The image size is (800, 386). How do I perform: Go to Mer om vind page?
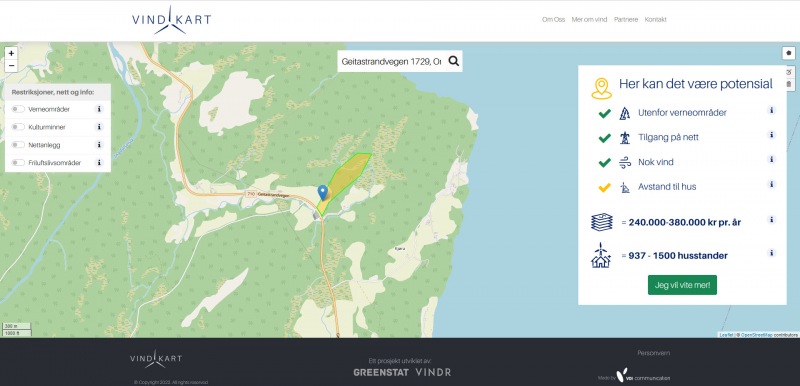click(589, 20)
